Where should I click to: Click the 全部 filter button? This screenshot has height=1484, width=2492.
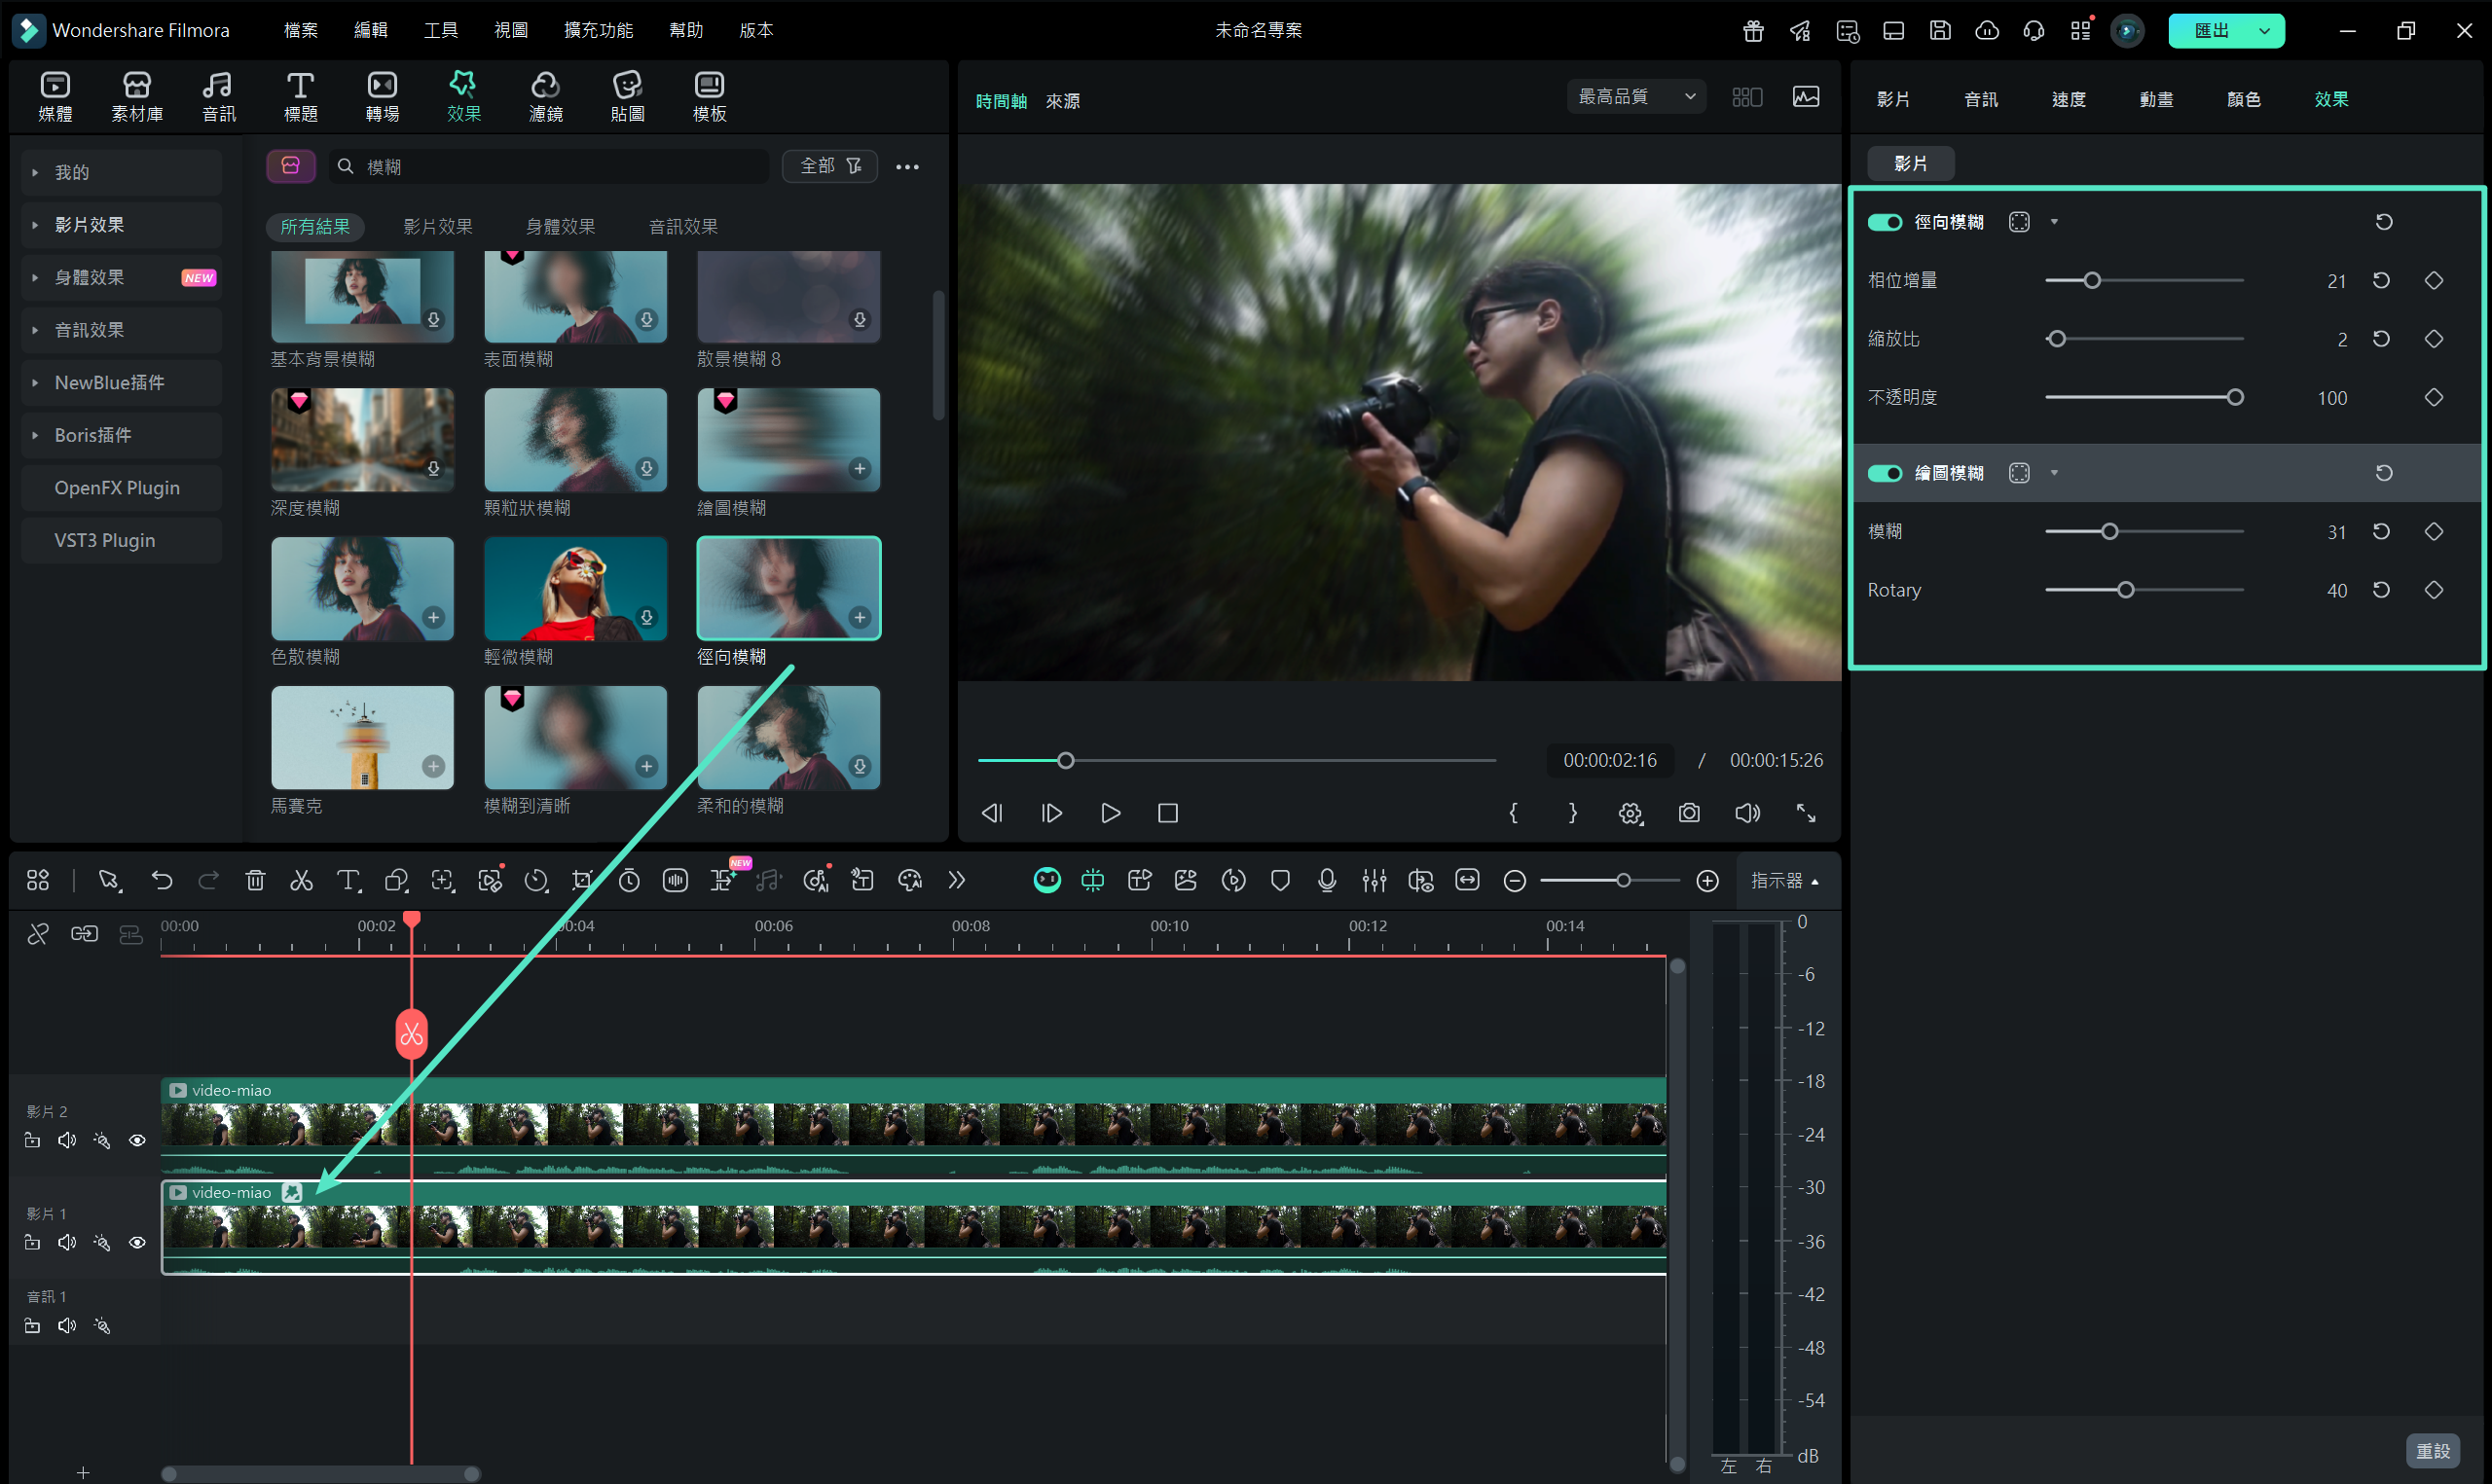[x=829, y=166]
